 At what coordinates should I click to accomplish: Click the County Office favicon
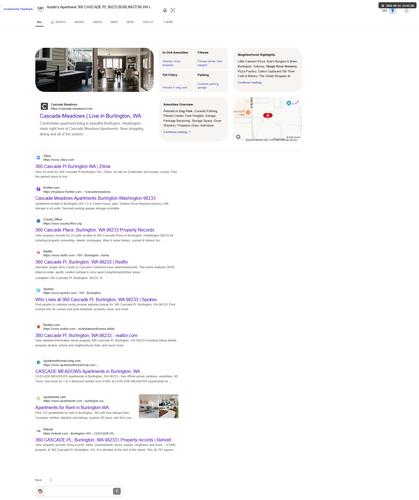38,221
